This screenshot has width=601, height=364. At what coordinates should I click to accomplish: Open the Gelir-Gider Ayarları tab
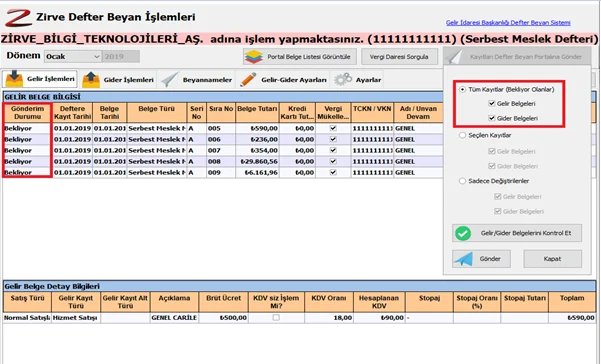pyautogui.click(x=283, y=79)
